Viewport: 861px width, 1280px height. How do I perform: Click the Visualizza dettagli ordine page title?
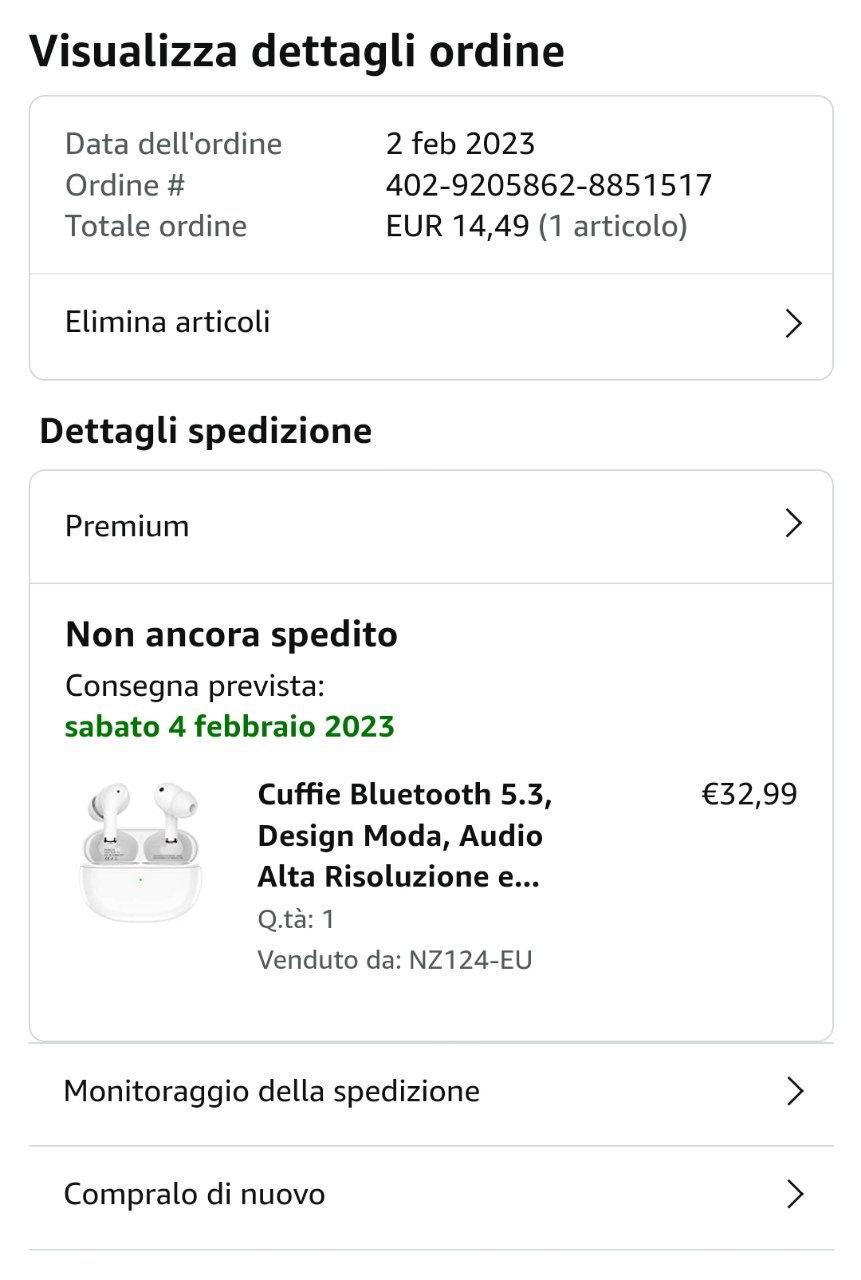(297, 52)
